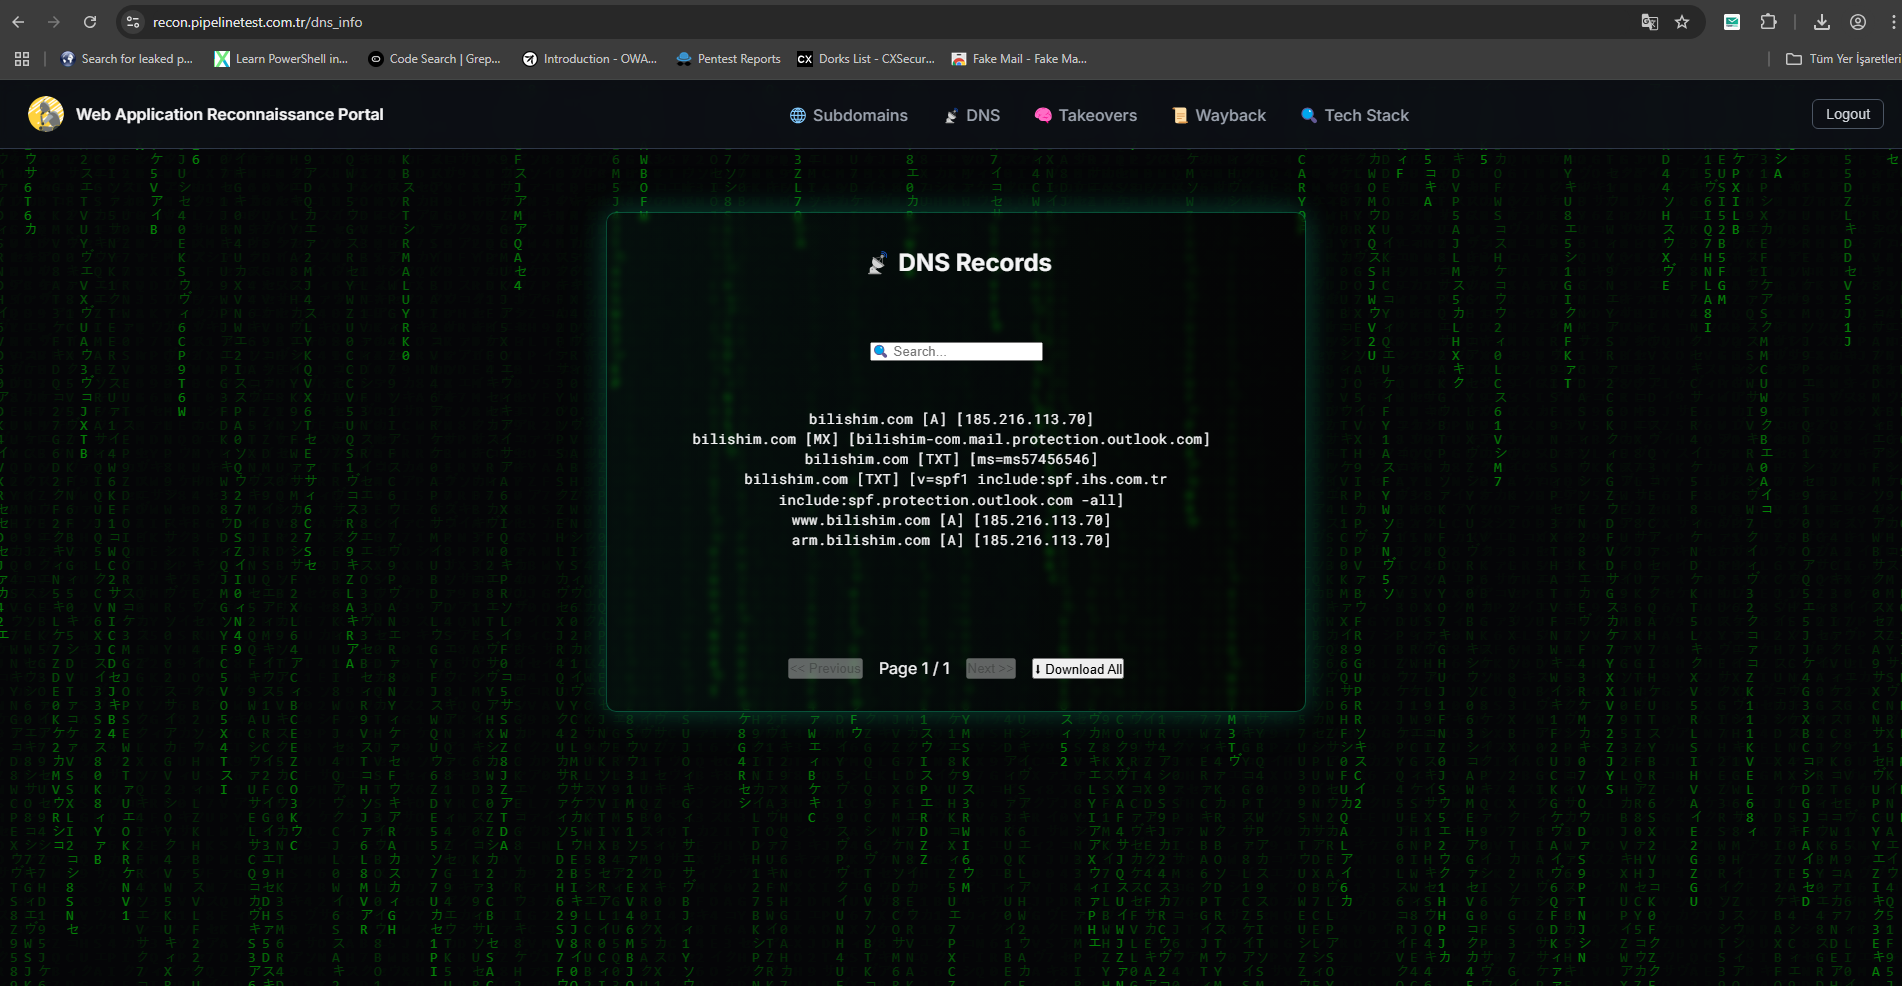Select the arm.bilishim.com [A] record
This screenshot has height=986, width=1902.
[951, 540]
